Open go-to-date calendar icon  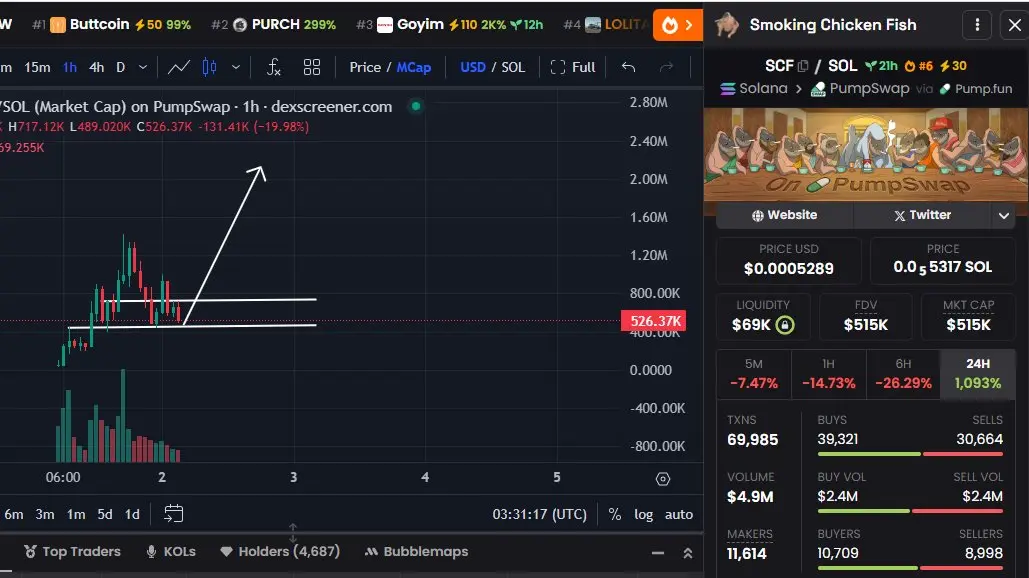(x=173, y=514)
